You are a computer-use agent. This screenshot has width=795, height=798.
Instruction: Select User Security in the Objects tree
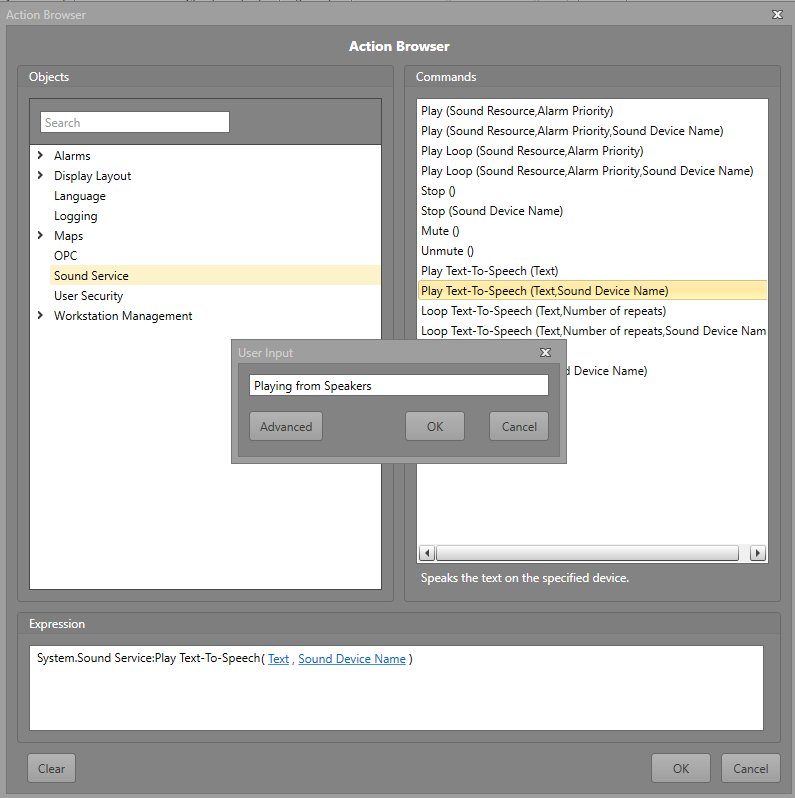88,295
